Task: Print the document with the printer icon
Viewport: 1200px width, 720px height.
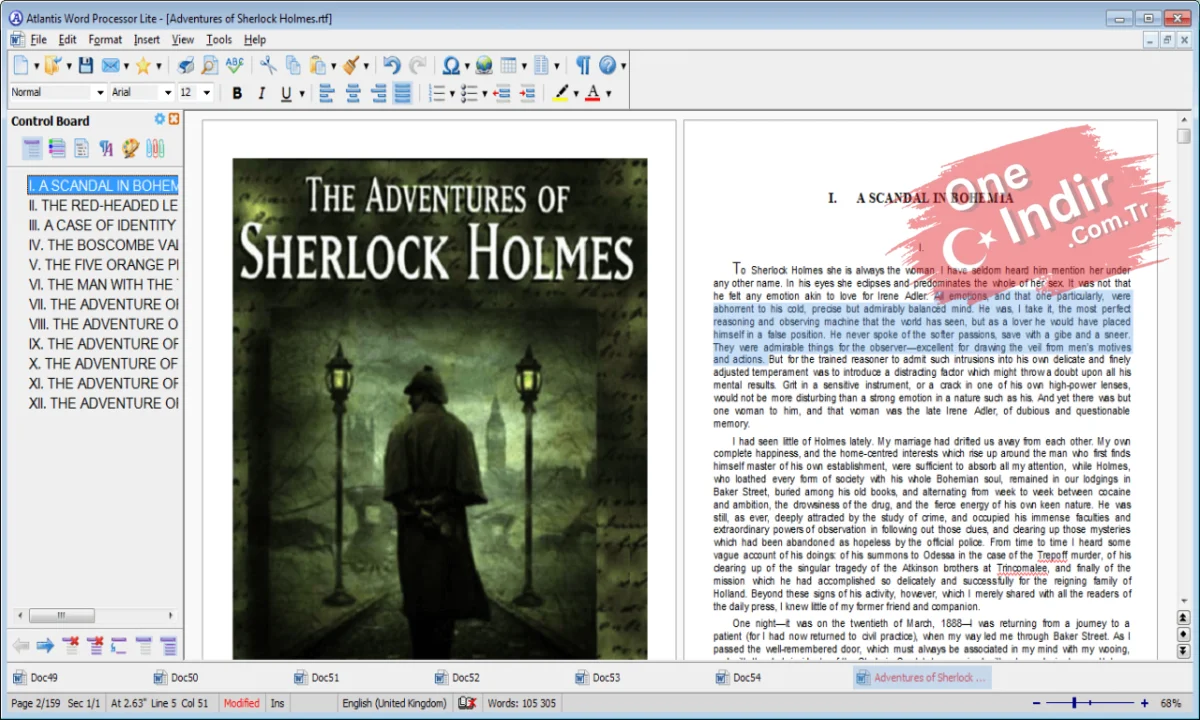Action: [185, 66]
